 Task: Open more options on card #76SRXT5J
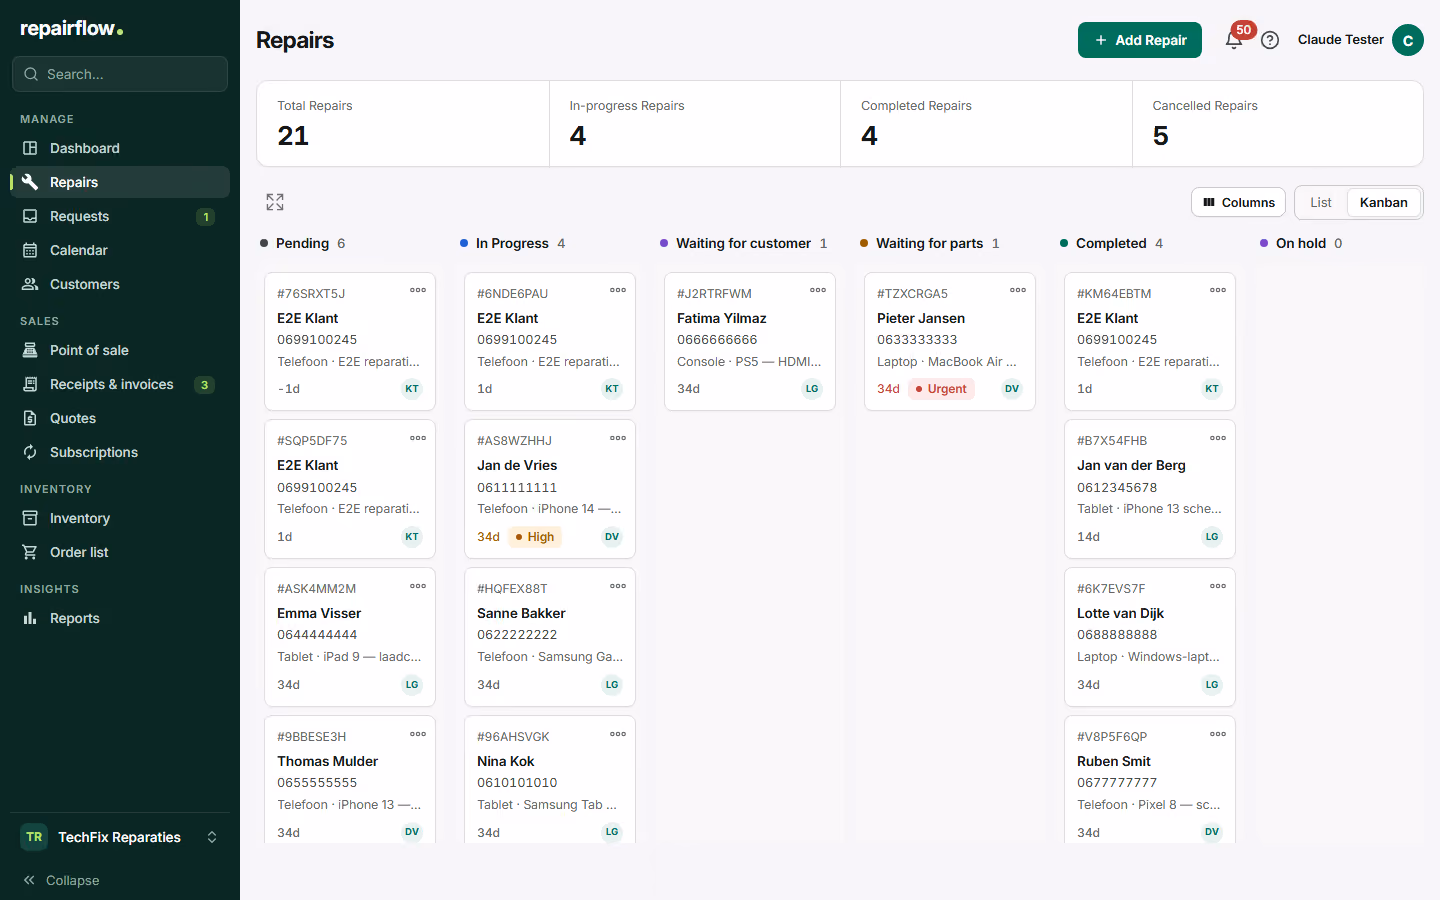point(418,290)
